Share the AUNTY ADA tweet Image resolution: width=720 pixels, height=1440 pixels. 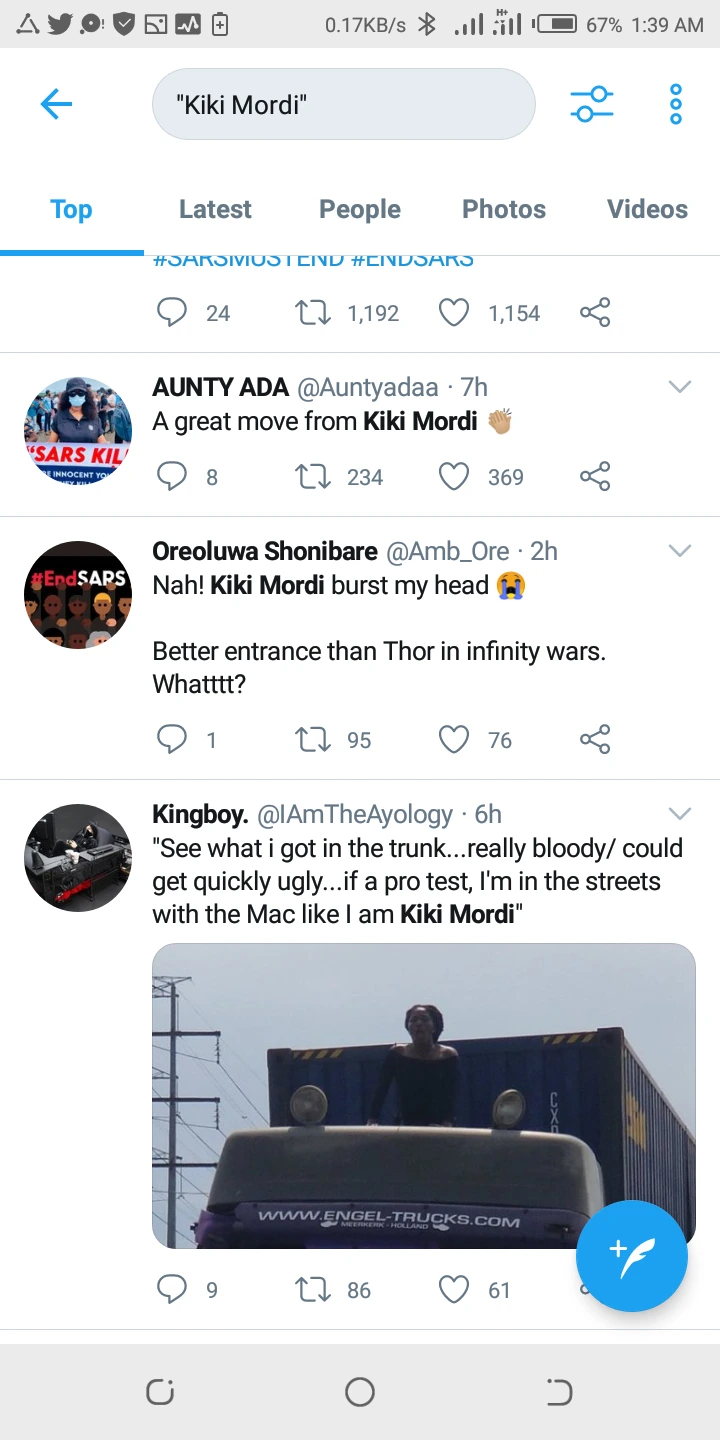point(595,477)
